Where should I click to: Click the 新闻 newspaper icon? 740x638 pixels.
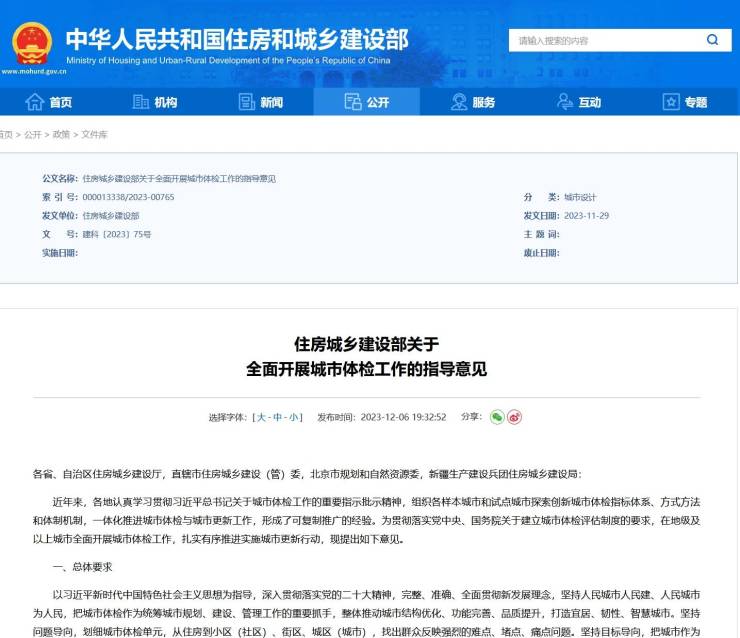click(x=247, y=102)
